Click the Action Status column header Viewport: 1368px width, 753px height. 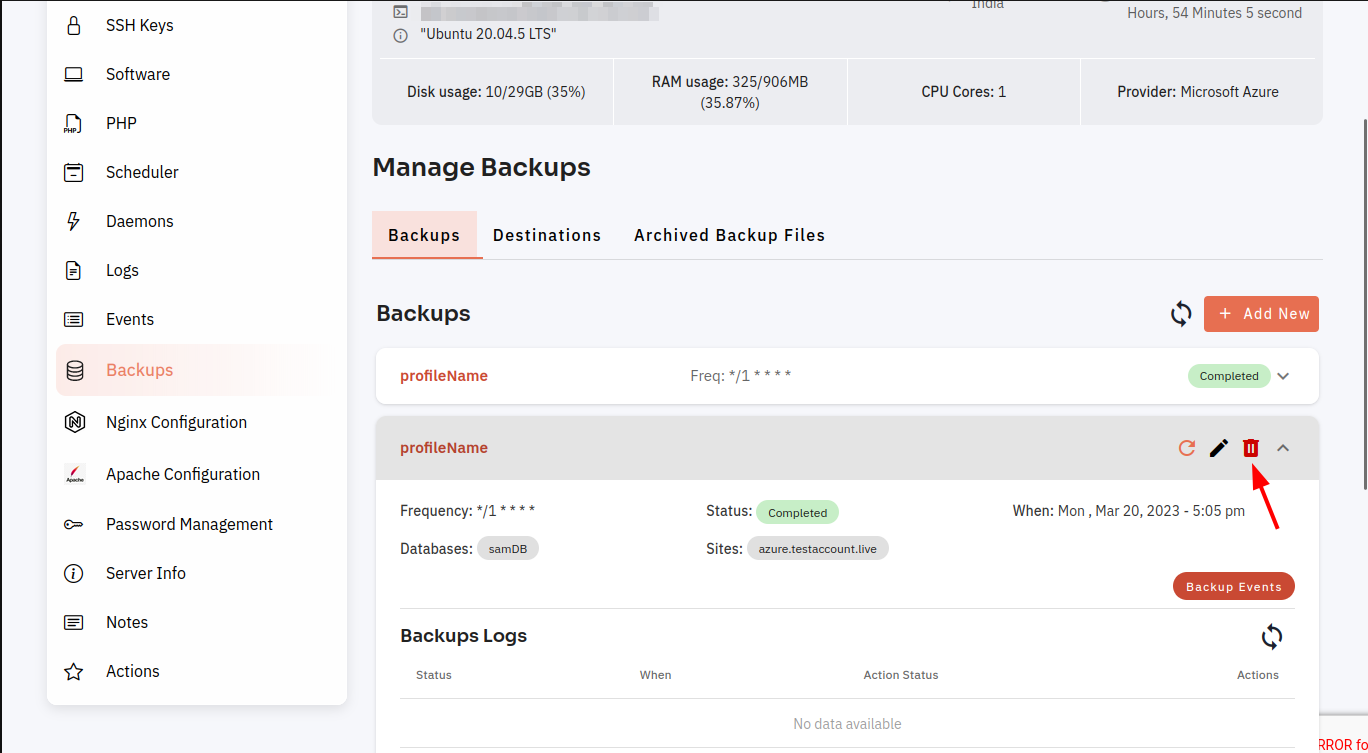point(901,675)
